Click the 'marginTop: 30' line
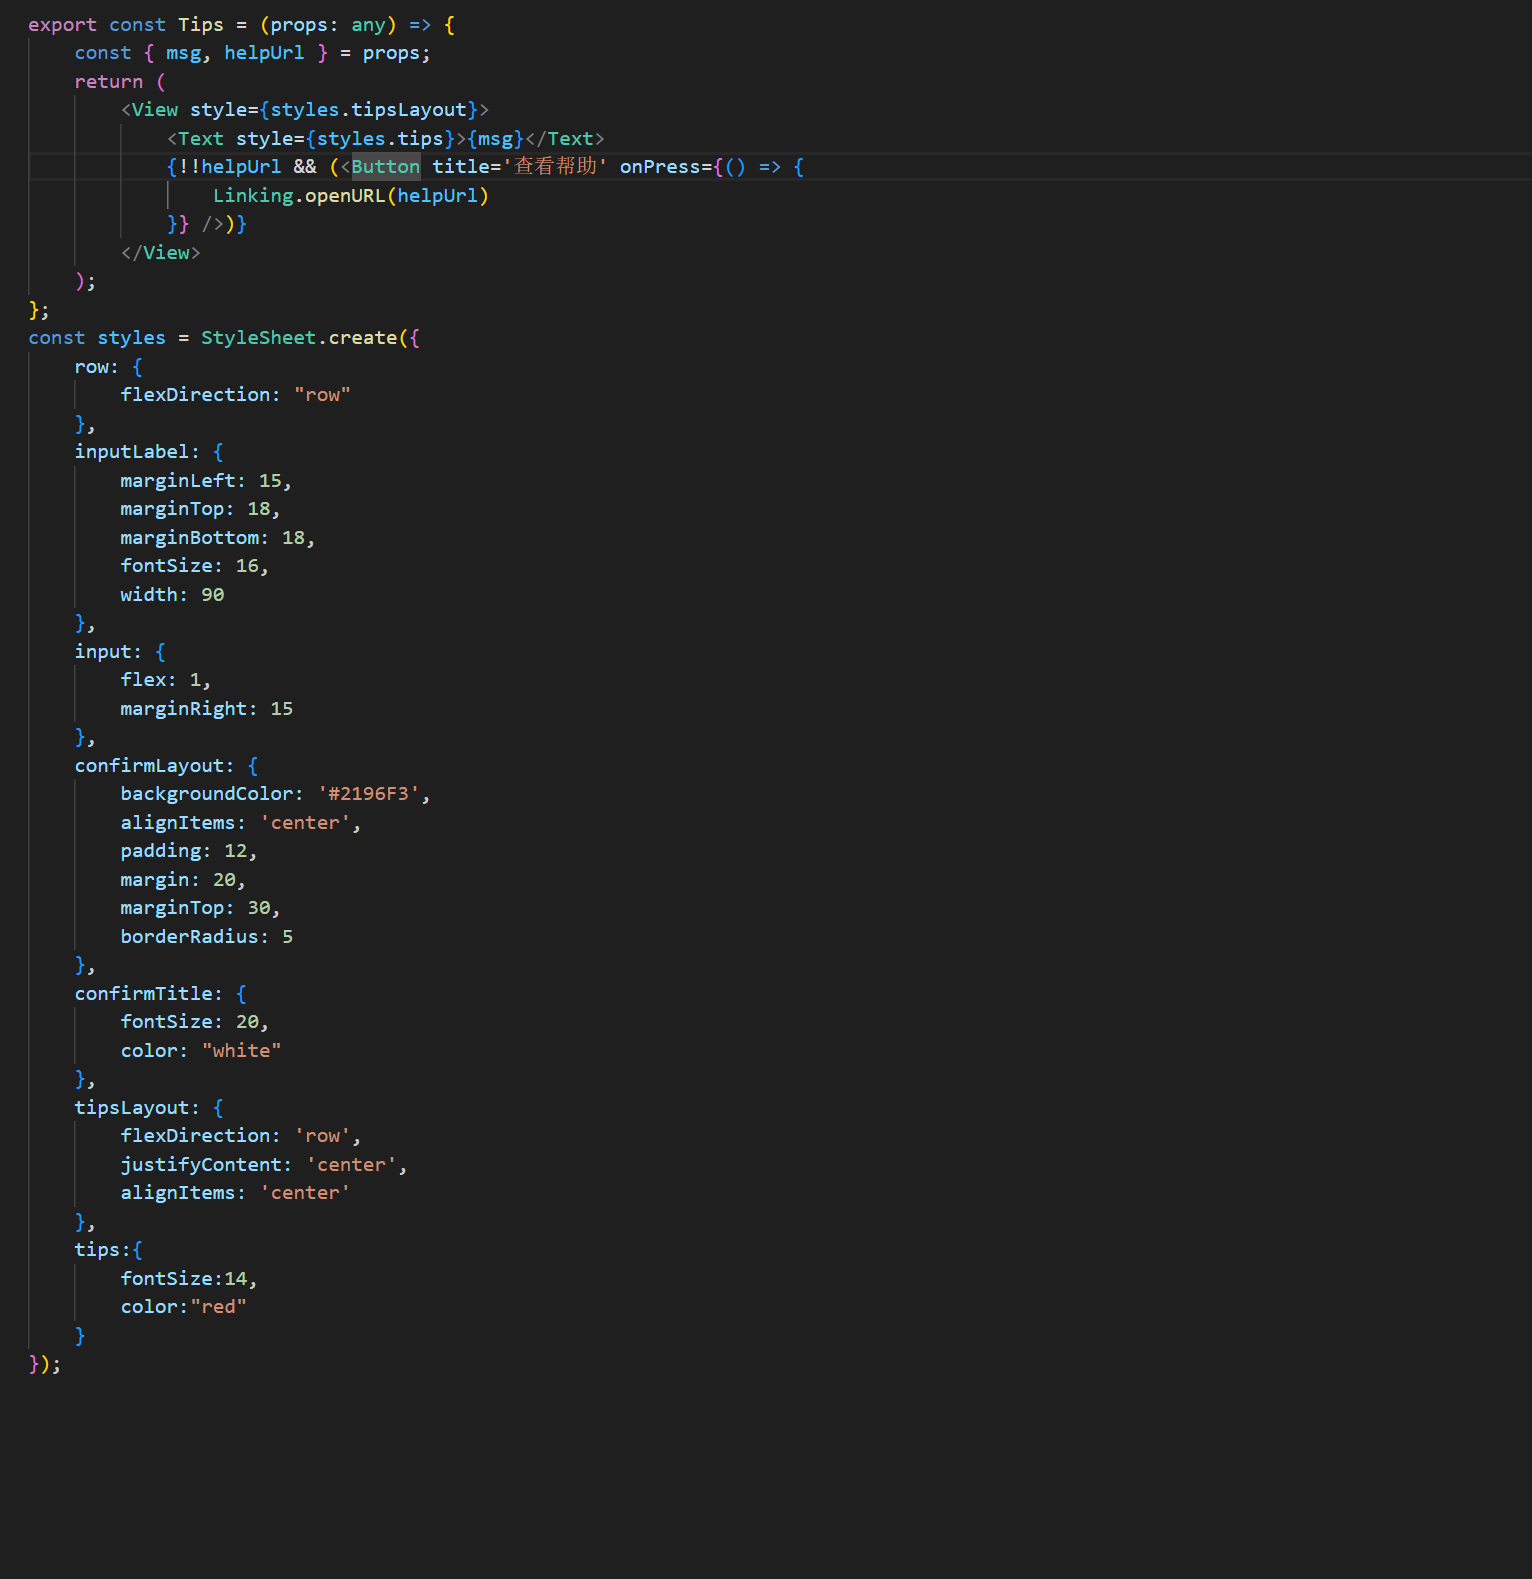The image size is (1532, 1579). point(200,907)
